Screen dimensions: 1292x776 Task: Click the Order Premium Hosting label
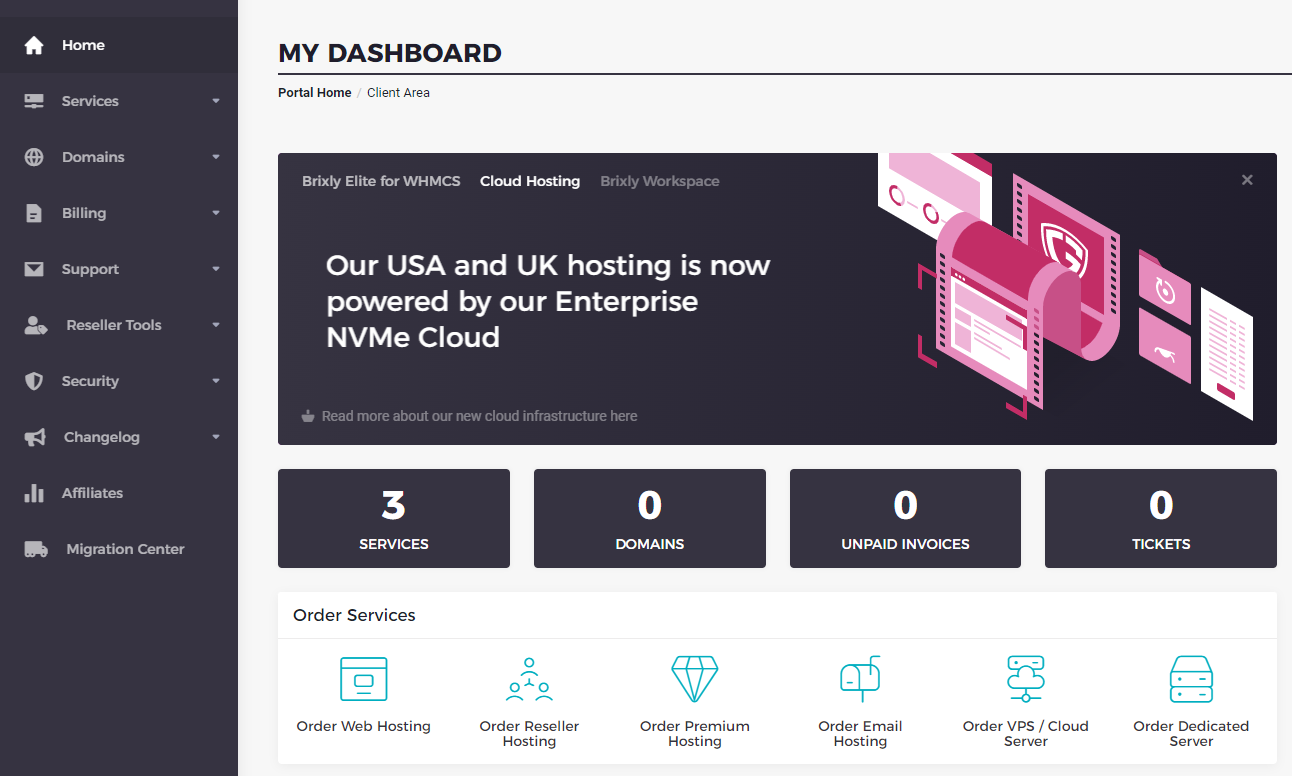point(695,734)
